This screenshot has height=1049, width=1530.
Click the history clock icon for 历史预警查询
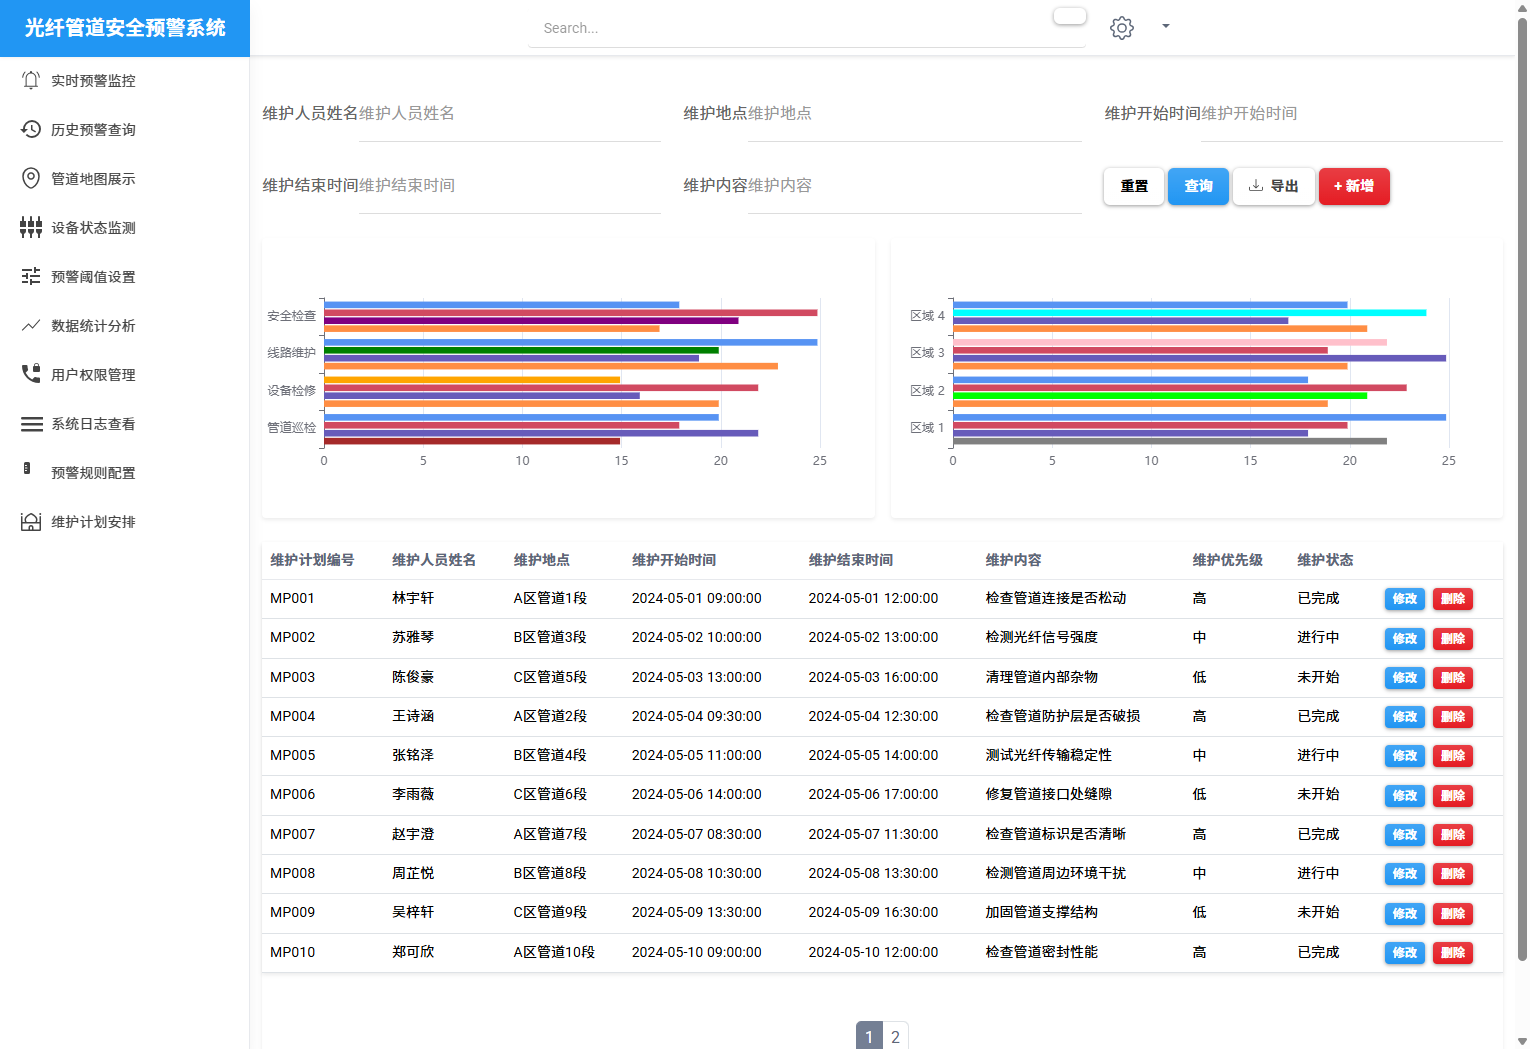[x=31, y=129]
